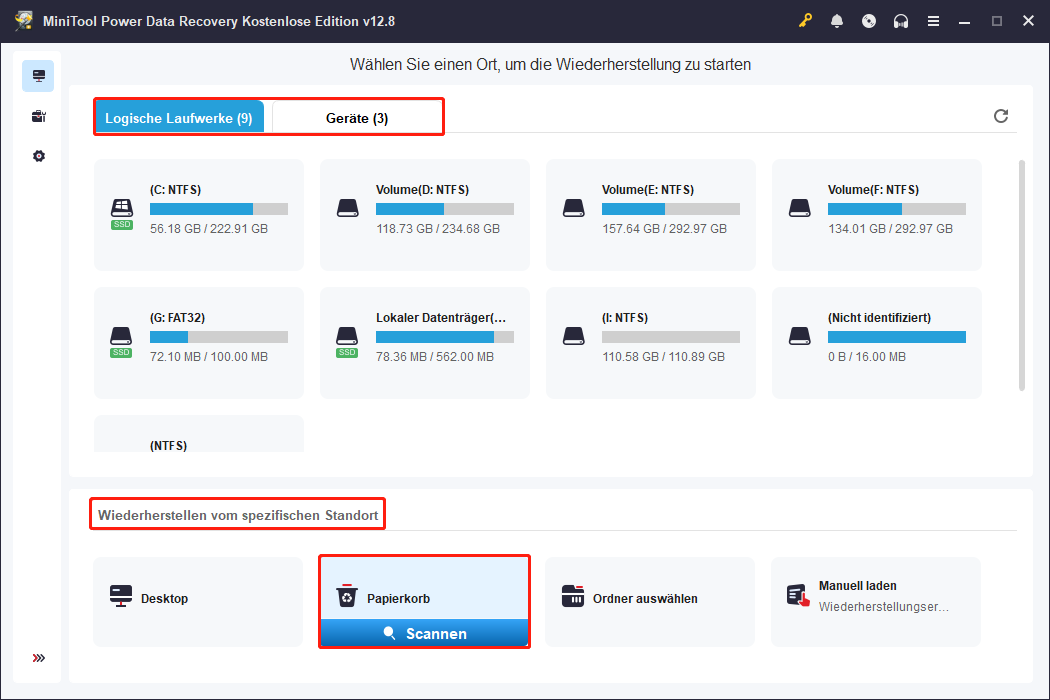1050x700 pixels.
Task: Open the hamburger menu in title bar
Action: coord(933,21)
